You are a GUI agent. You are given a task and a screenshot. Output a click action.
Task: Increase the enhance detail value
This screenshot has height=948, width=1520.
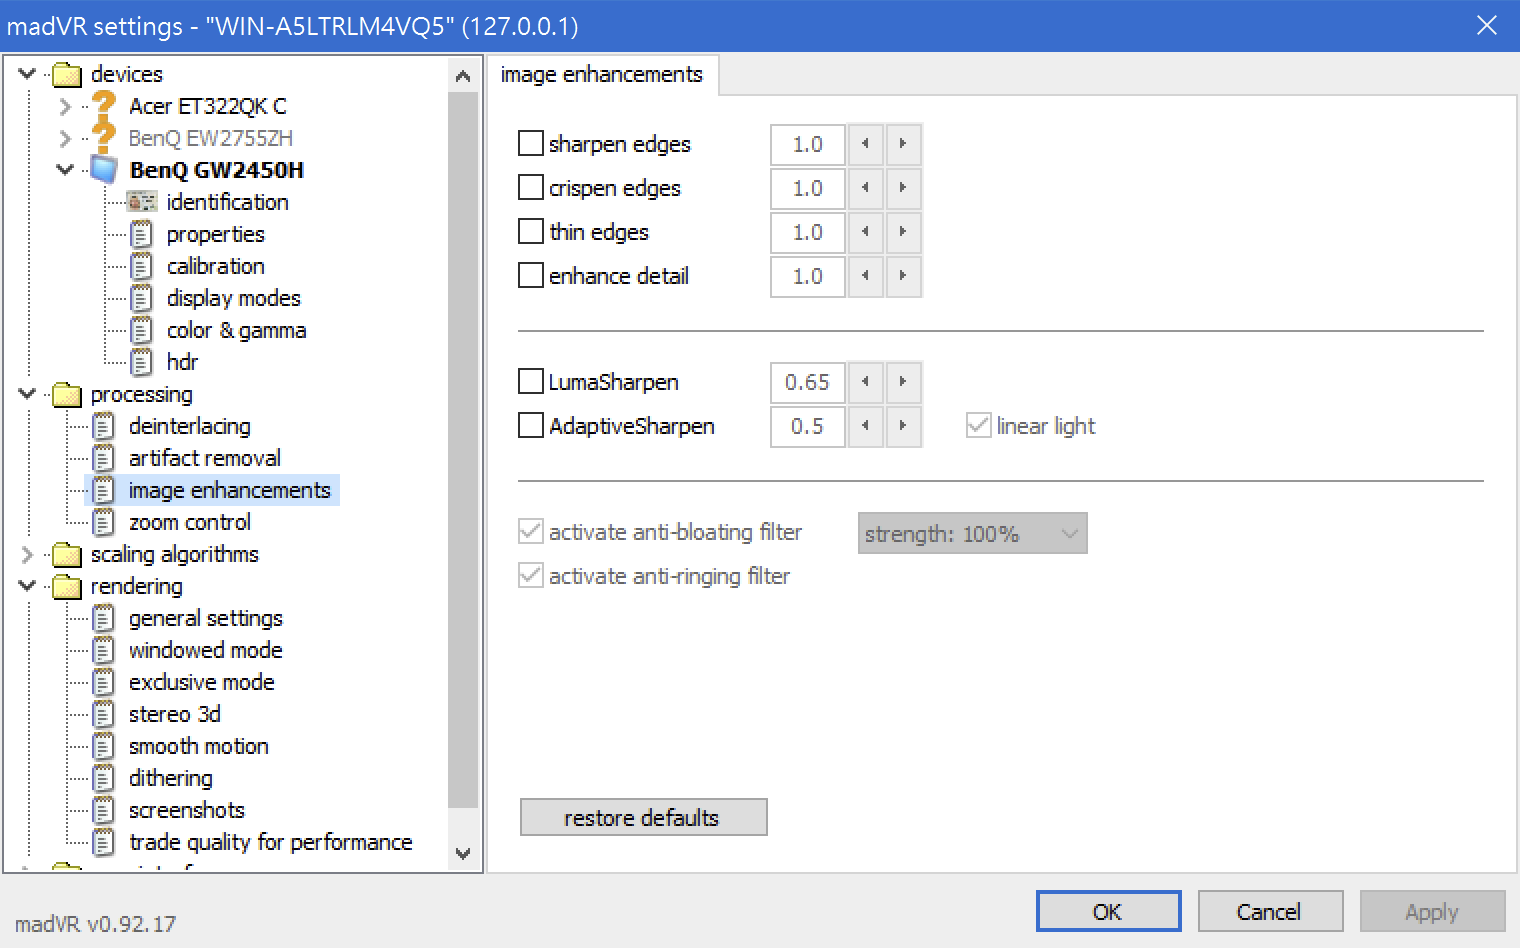[x=903, y=276]
